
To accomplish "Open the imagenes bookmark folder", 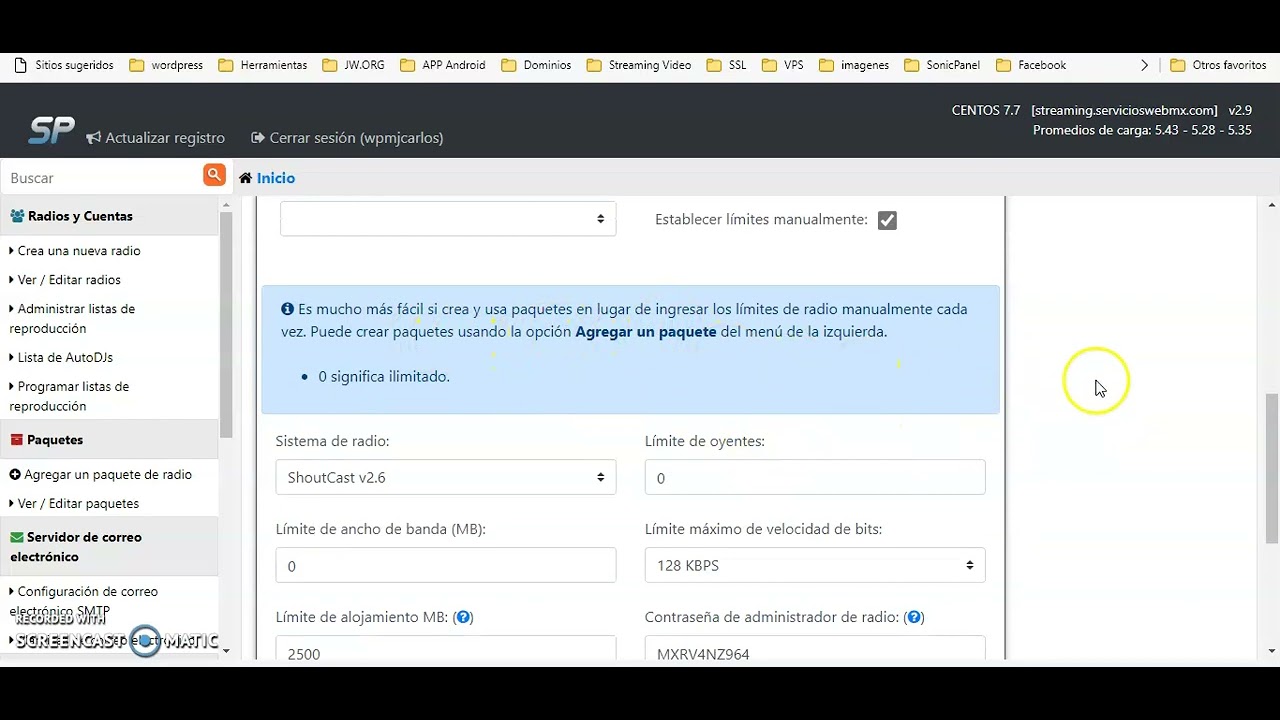I will click(854, 65).
